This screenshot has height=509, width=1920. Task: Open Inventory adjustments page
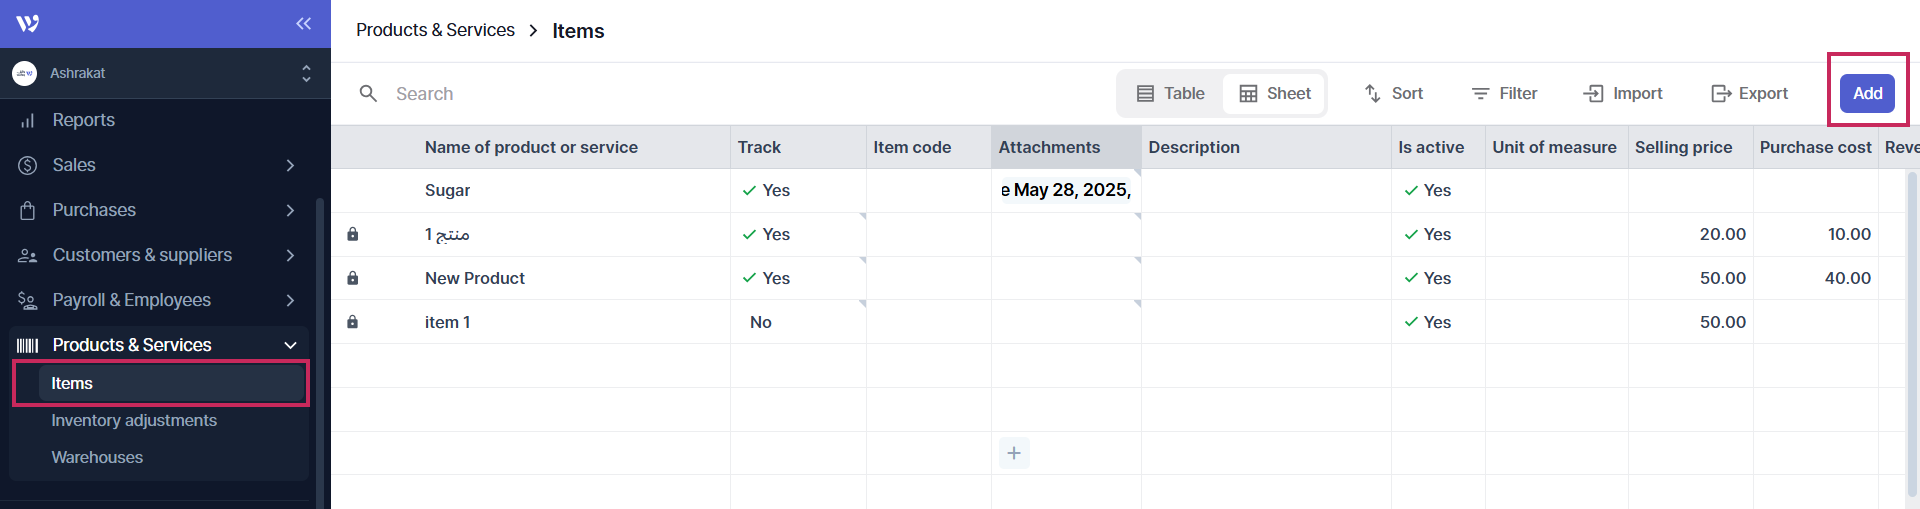pos(134,420)
